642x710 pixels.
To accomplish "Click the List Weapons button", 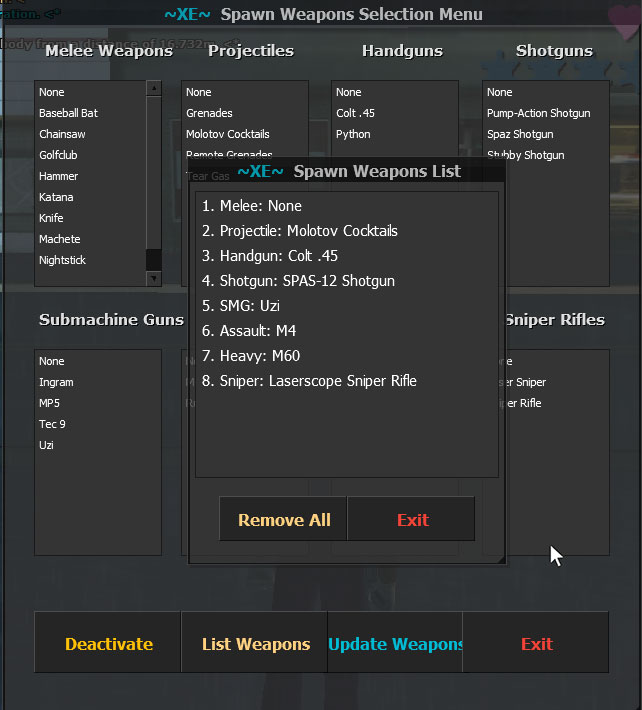I will (254, 643).
